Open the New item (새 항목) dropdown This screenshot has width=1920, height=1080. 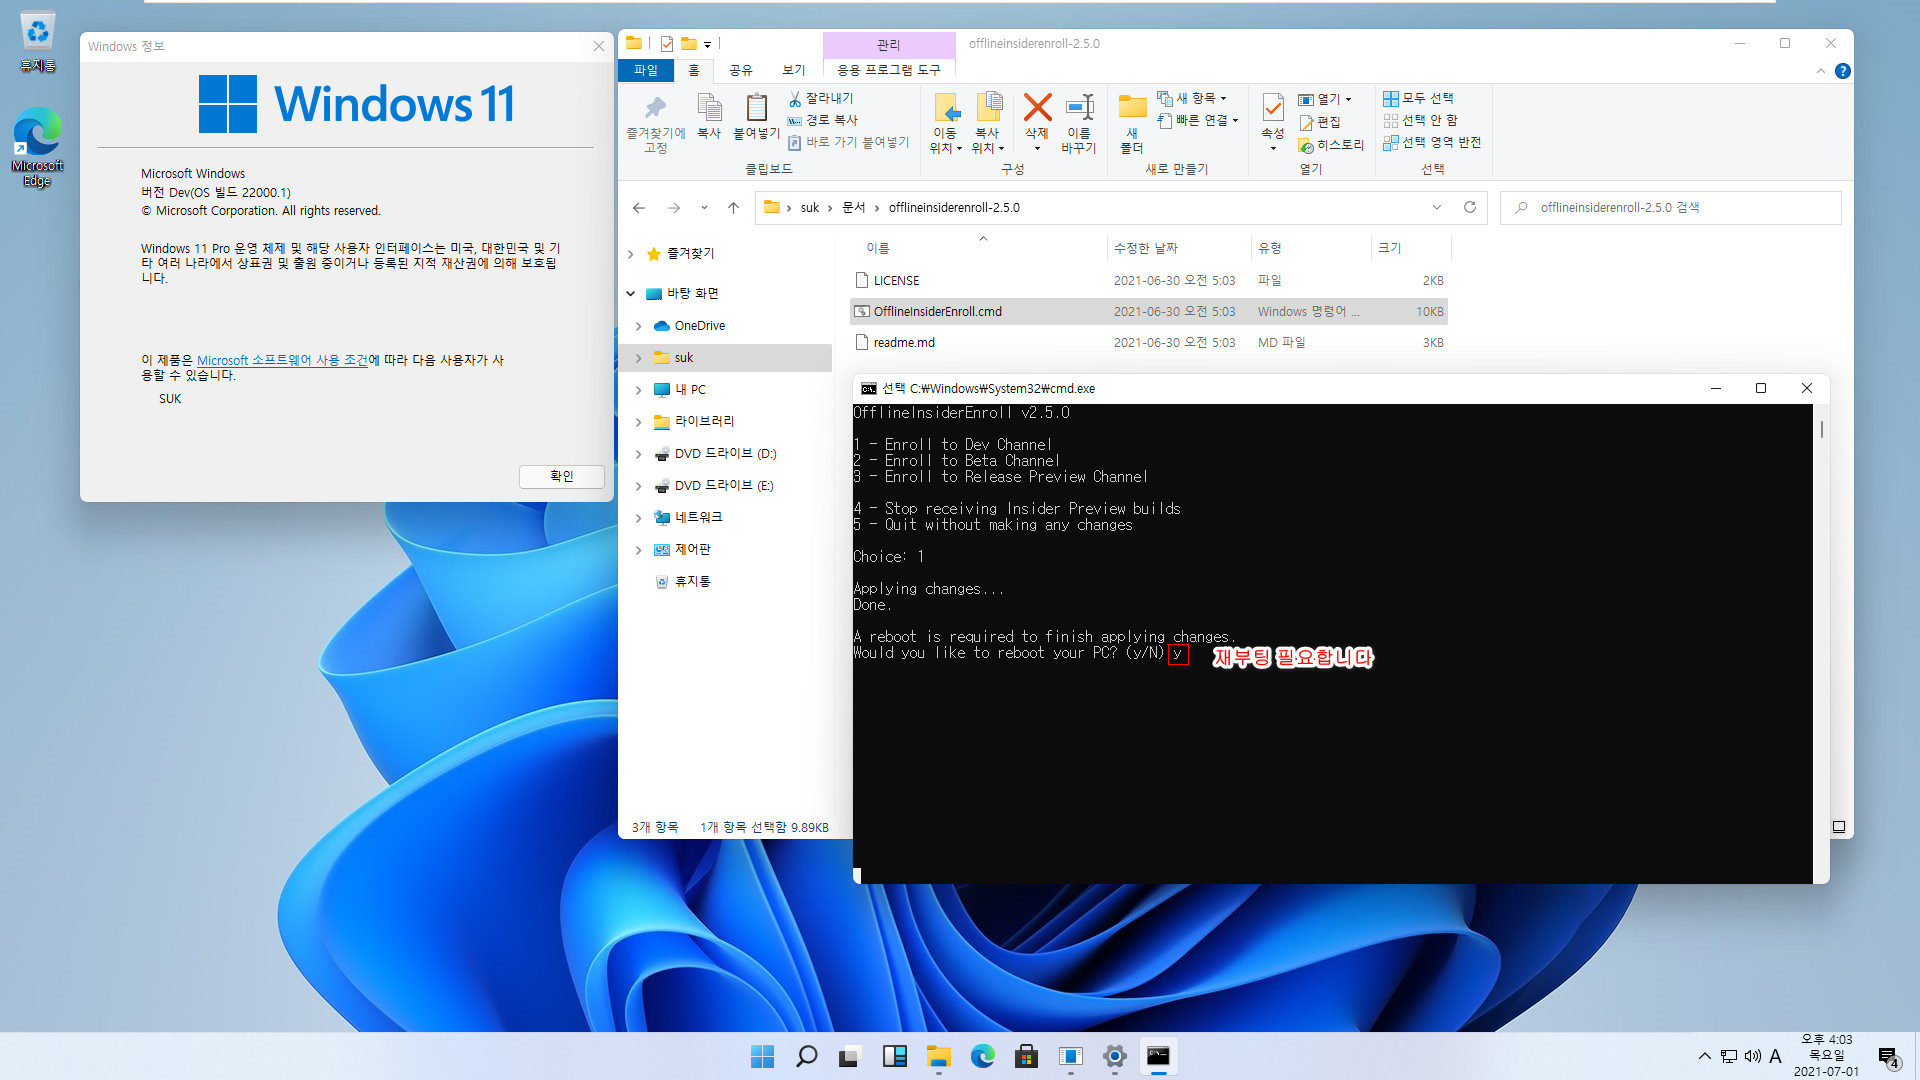coord(1192,98)
